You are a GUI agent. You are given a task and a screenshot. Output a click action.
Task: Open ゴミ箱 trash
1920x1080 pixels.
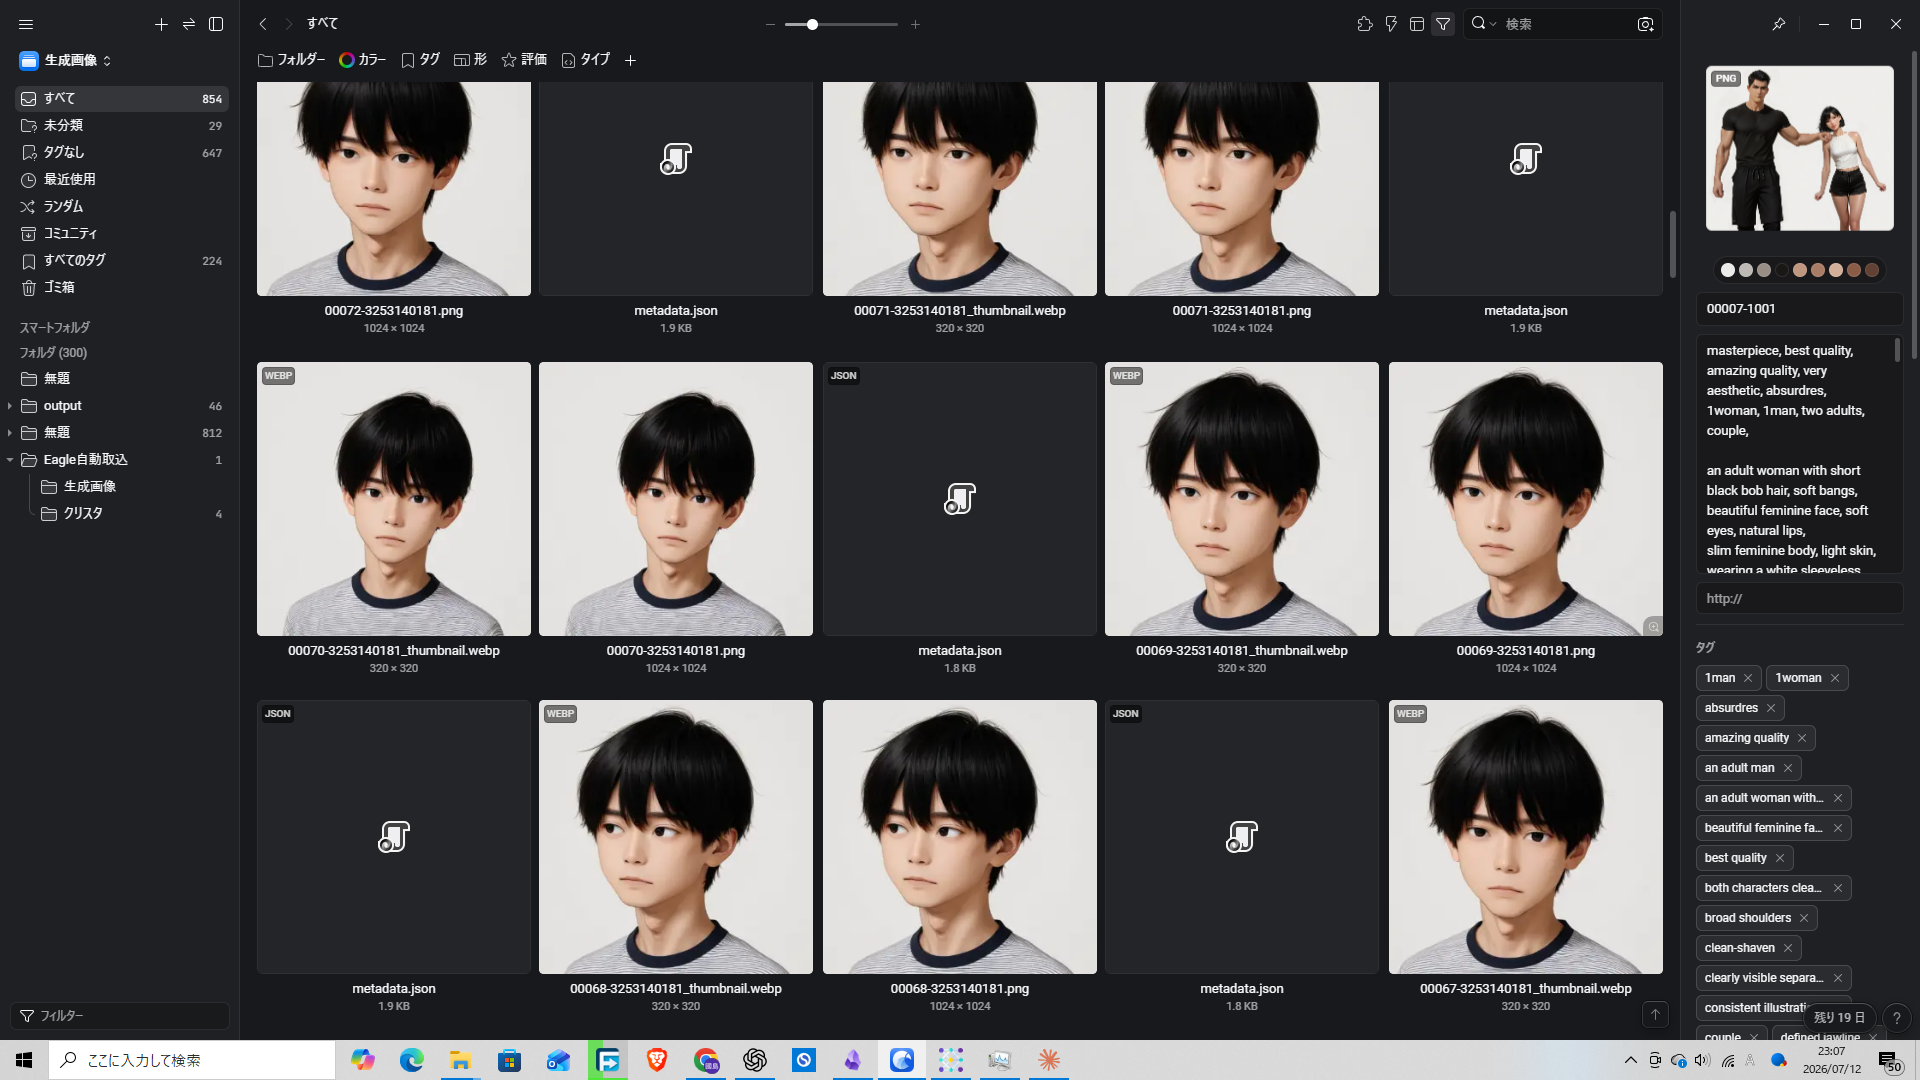tap(122, 288)
